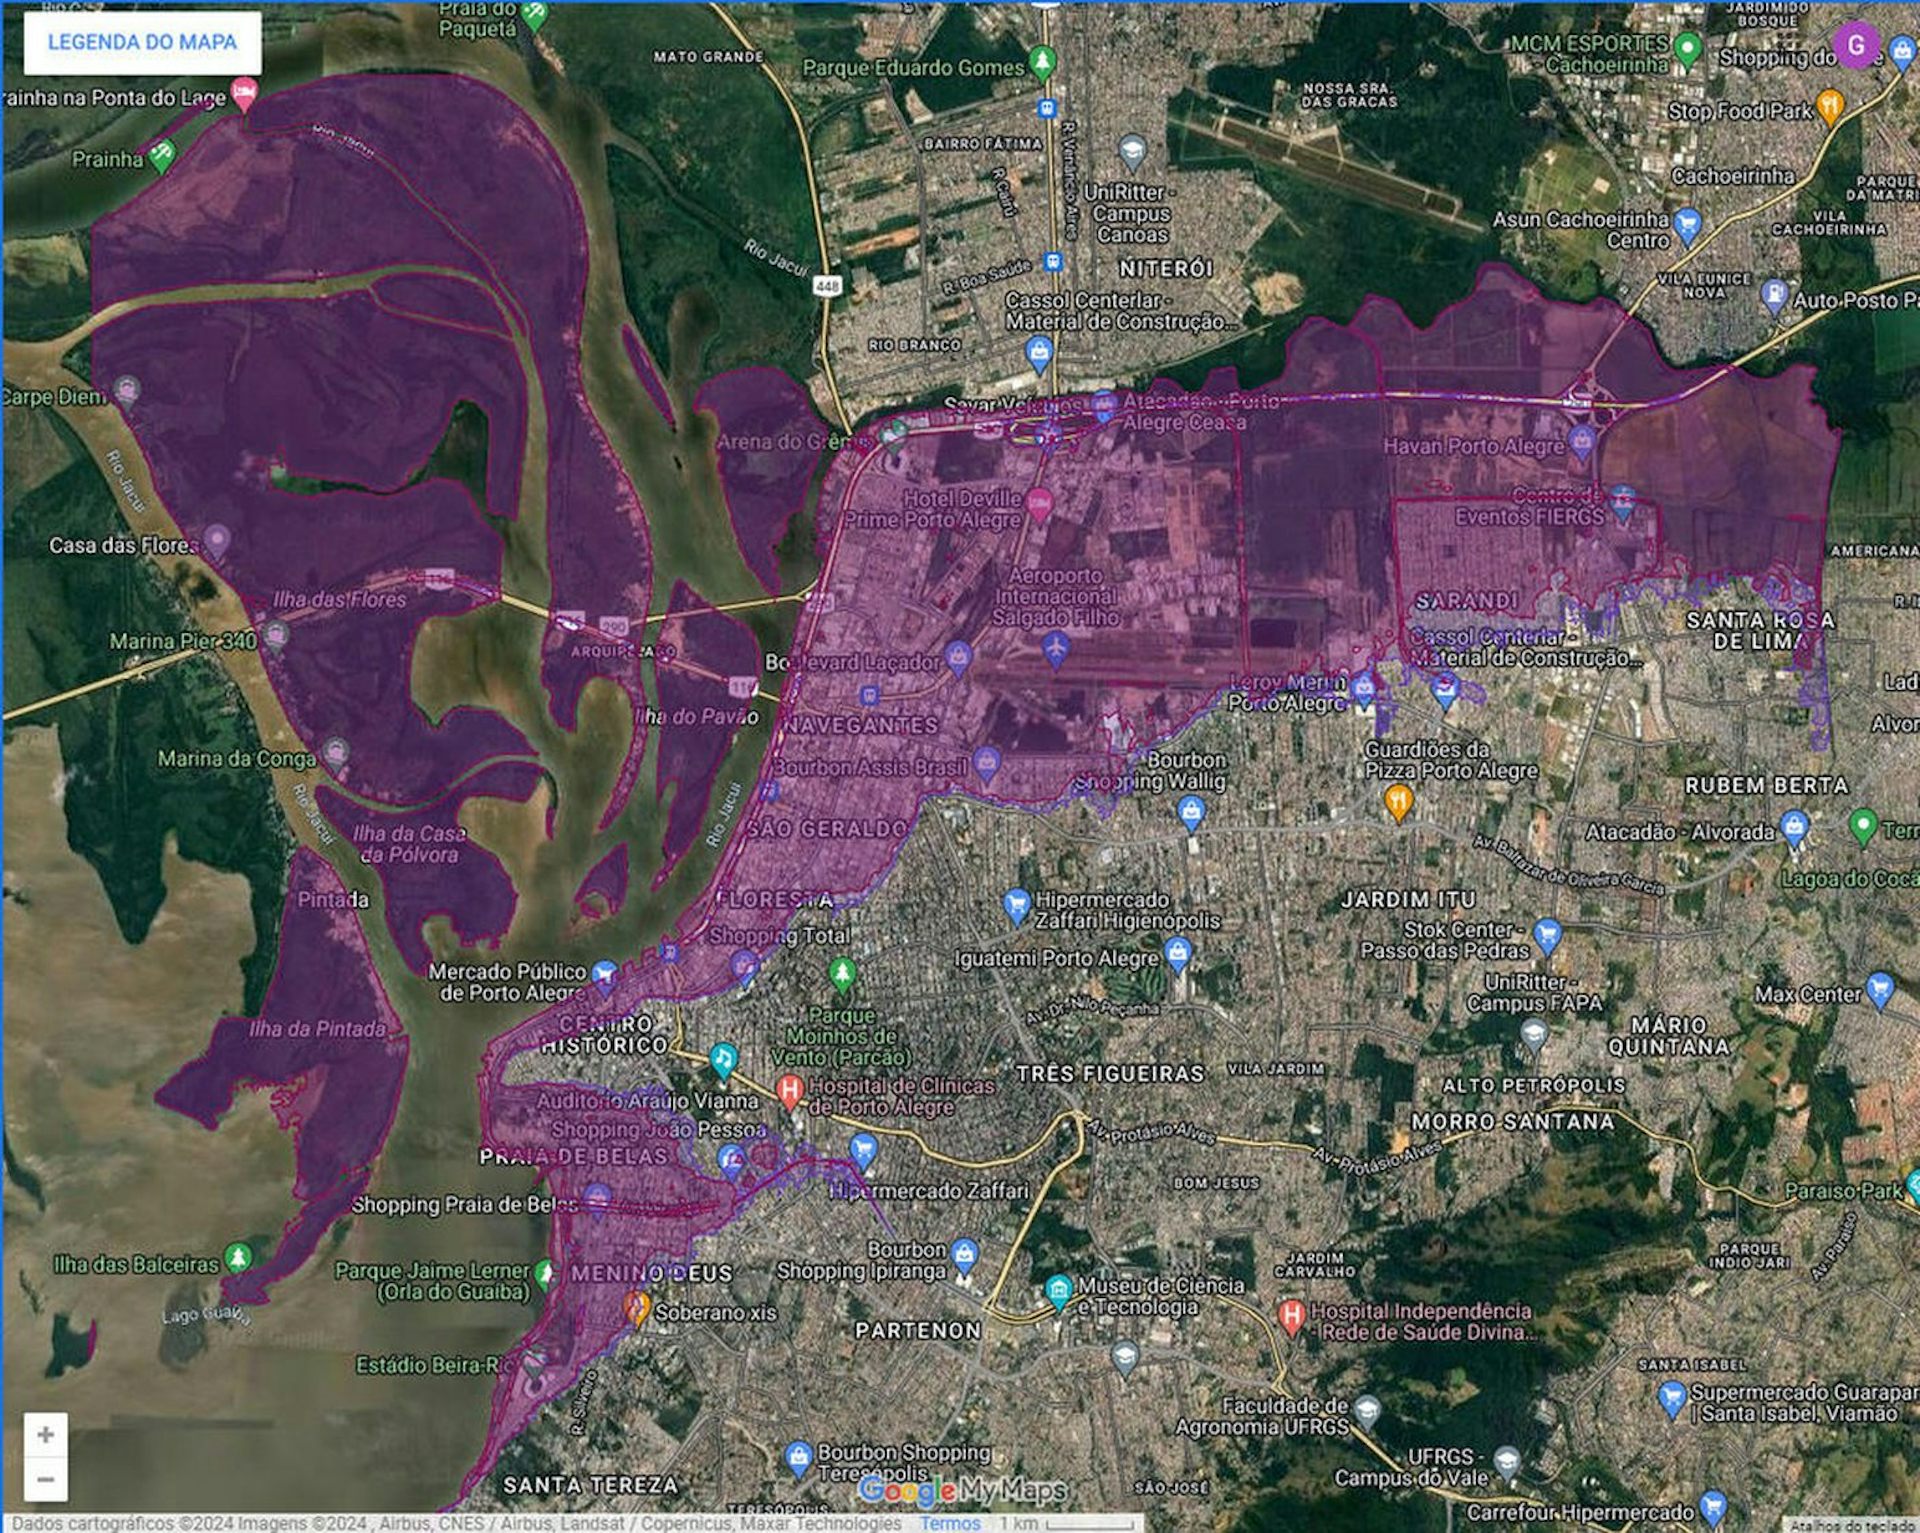Select the Bourbon Shopping Wallig bag pin
The height and width of the screenshot is (1533, 1920).
(1190, 812)
